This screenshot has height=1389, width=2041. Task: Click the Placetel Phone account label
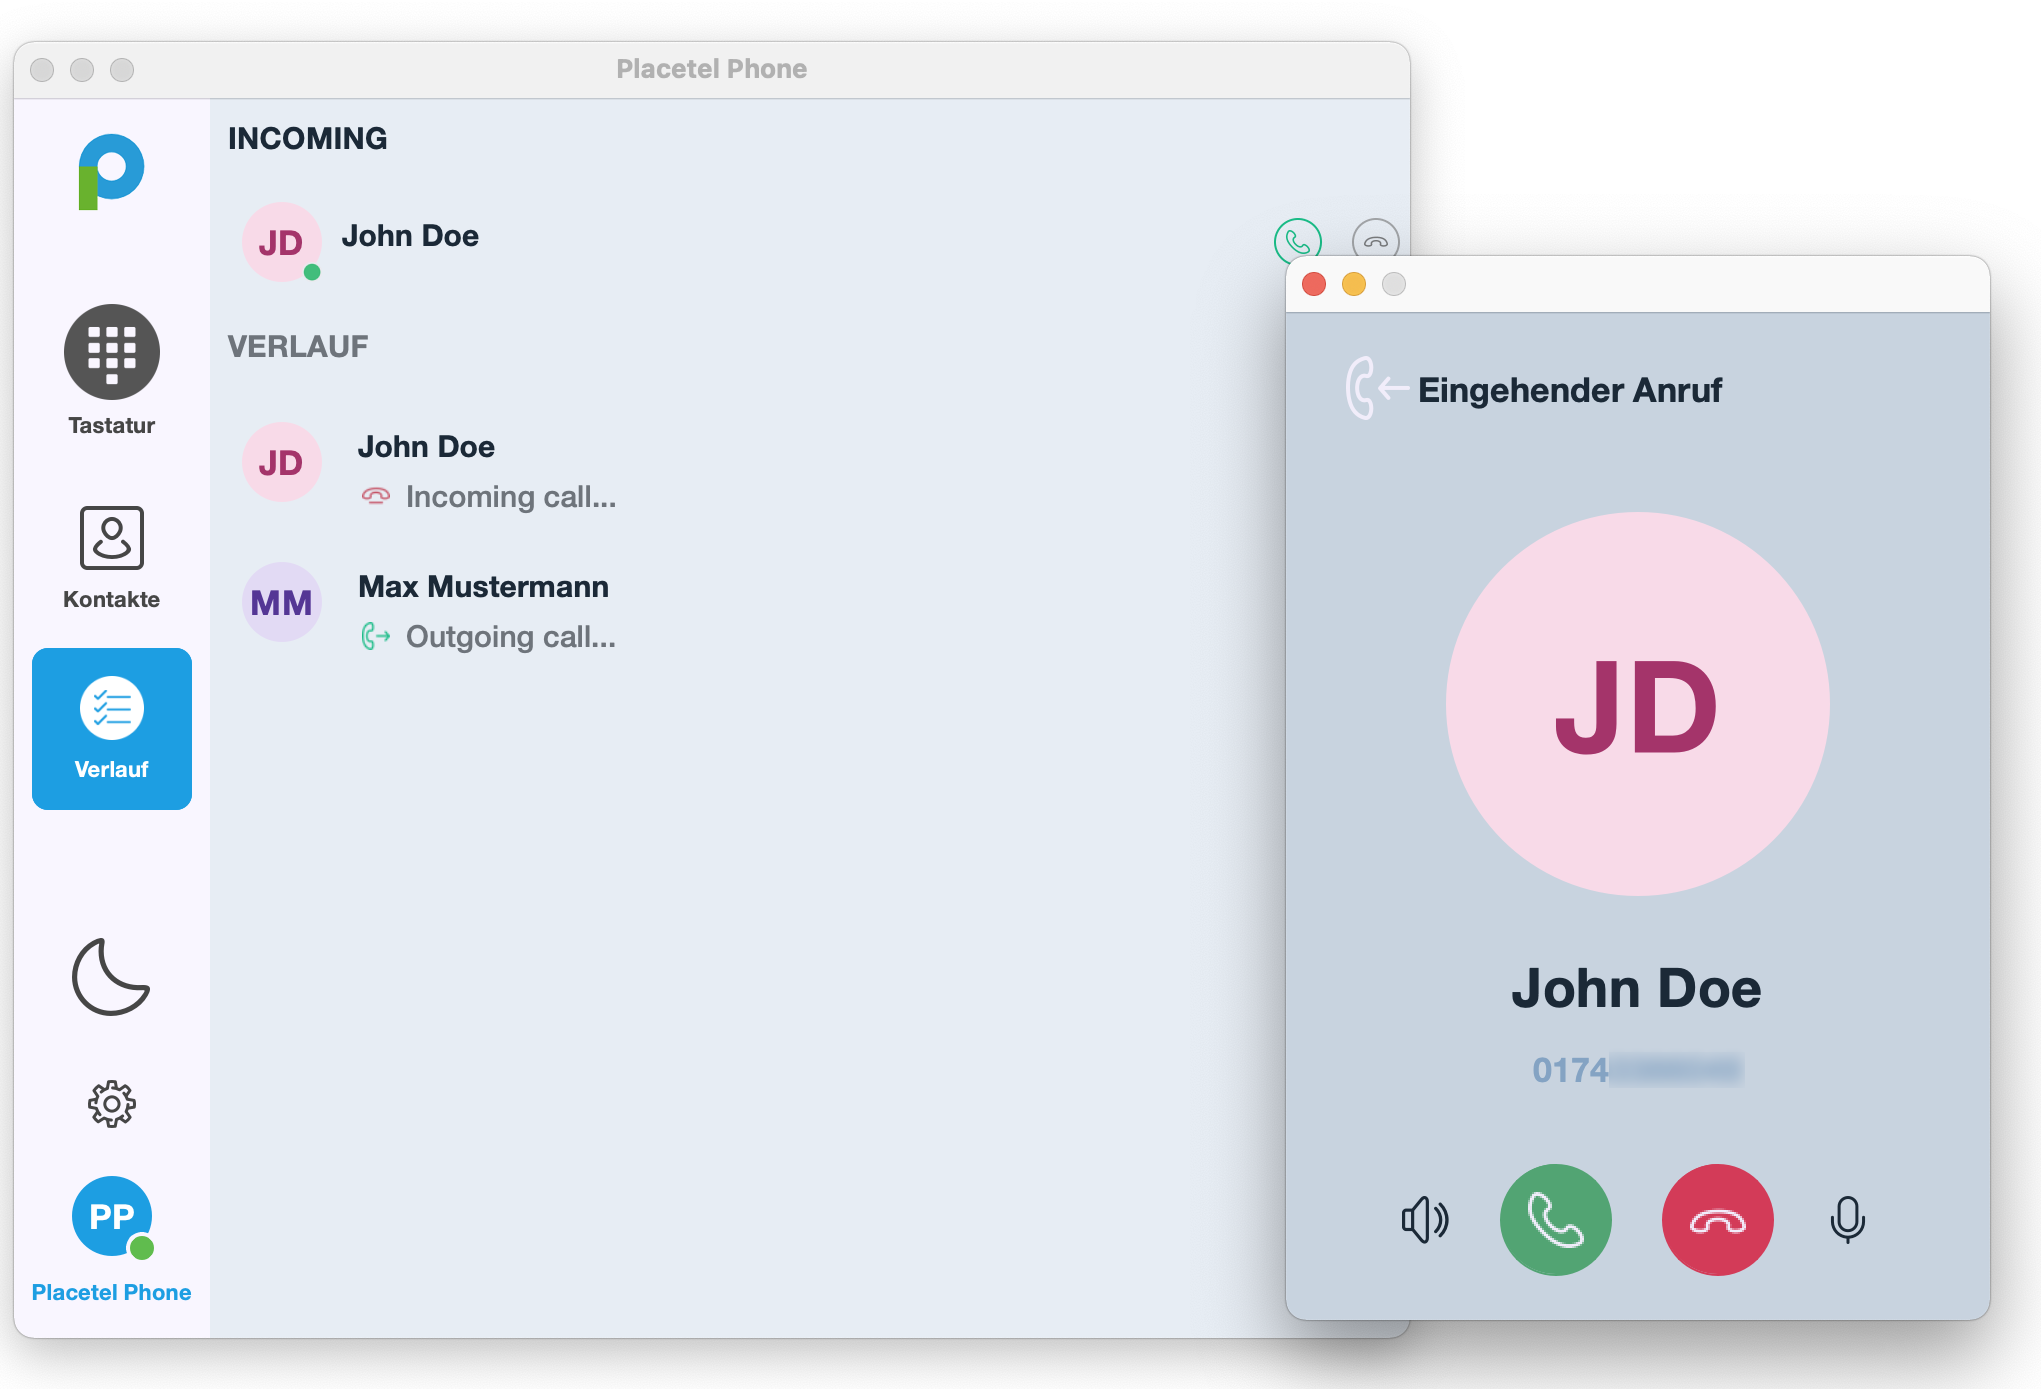click(x=111, y=1292)
